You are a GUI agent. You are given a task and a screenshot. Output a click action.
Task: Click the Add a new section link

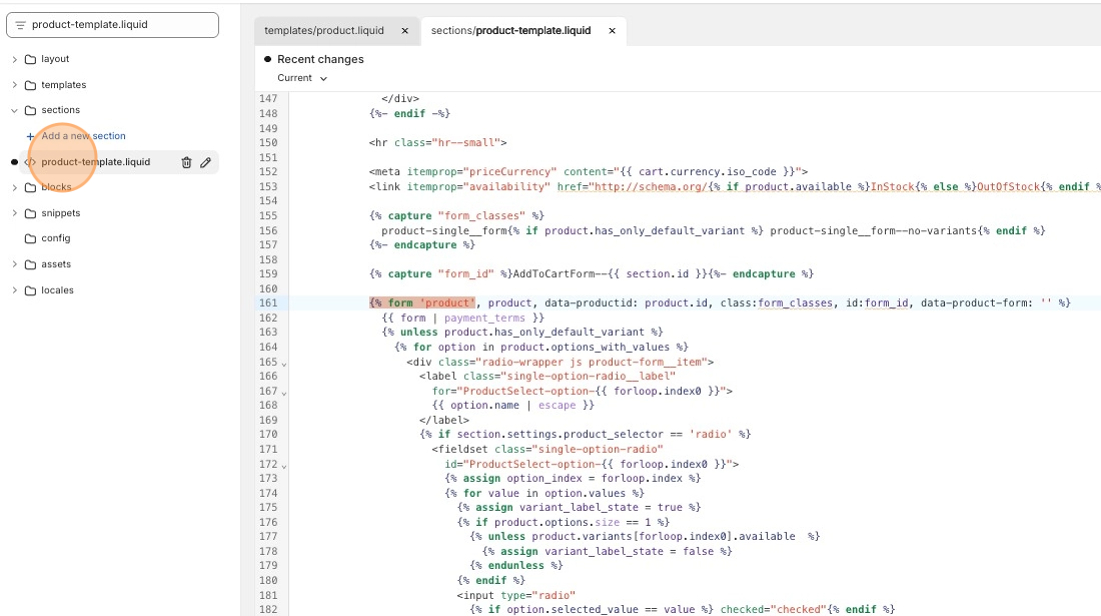(83, 136)
